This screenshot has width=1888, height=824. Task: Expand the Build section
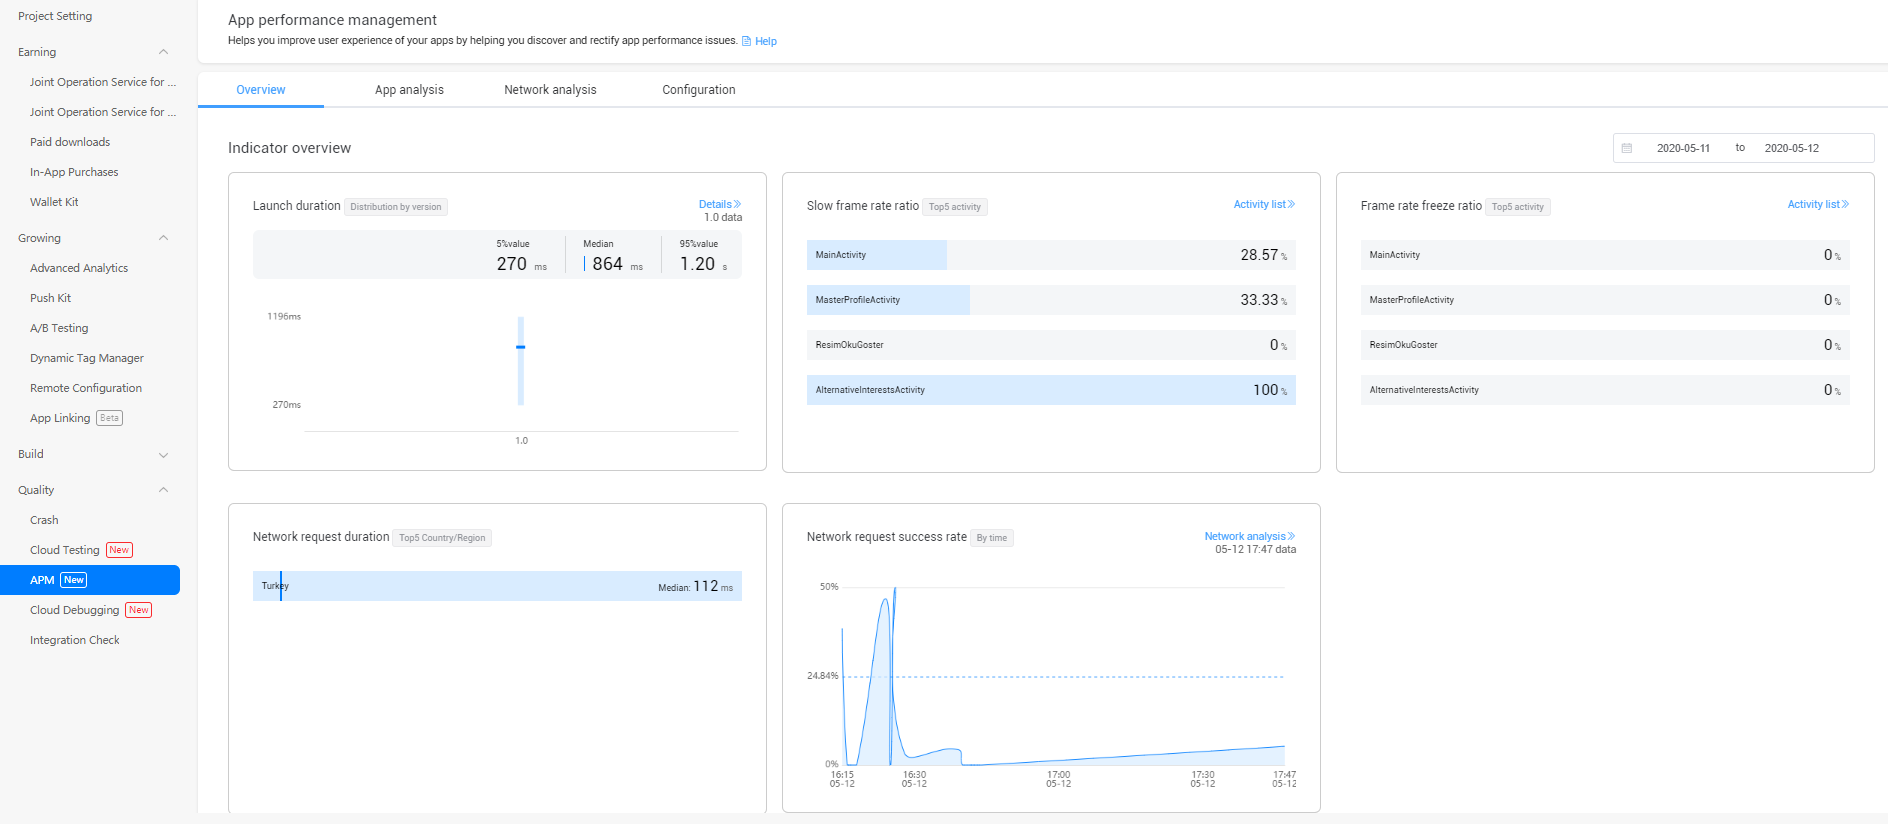[x=164, y=455]
